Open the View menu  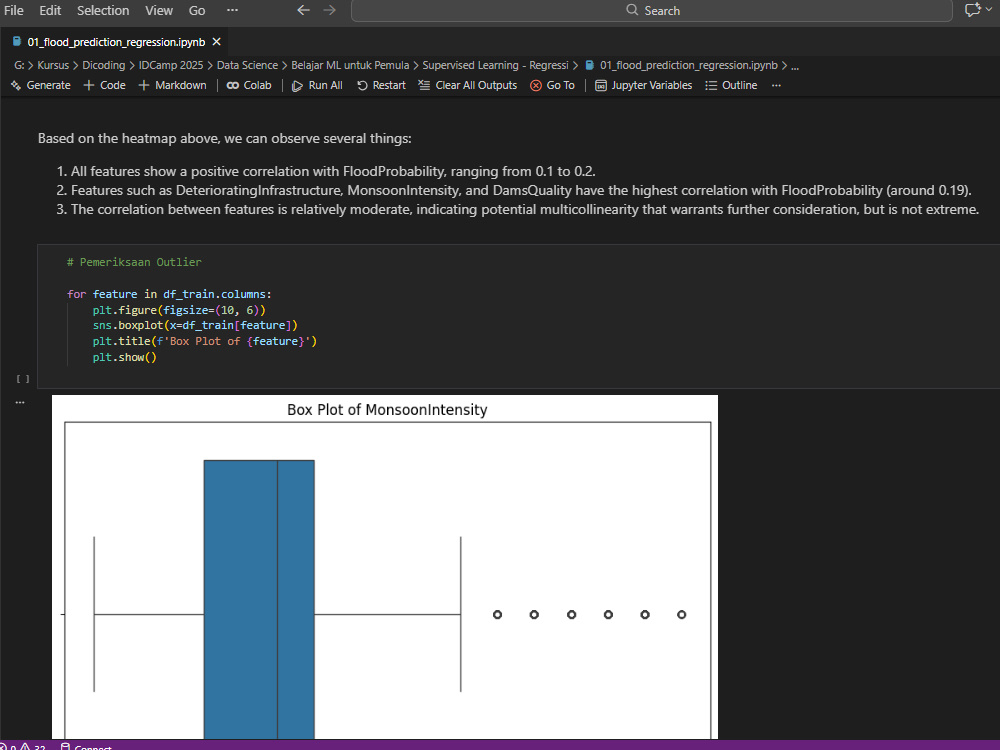click(159, 10)
